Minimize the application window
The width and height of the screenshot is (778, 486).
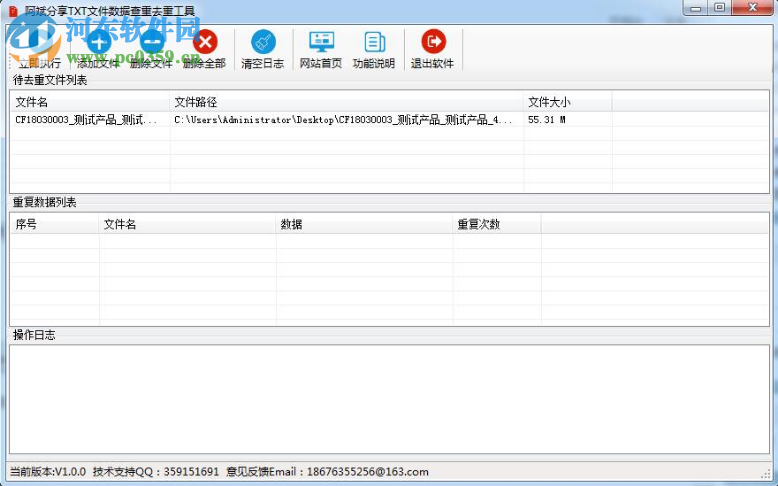coord(696,7)
